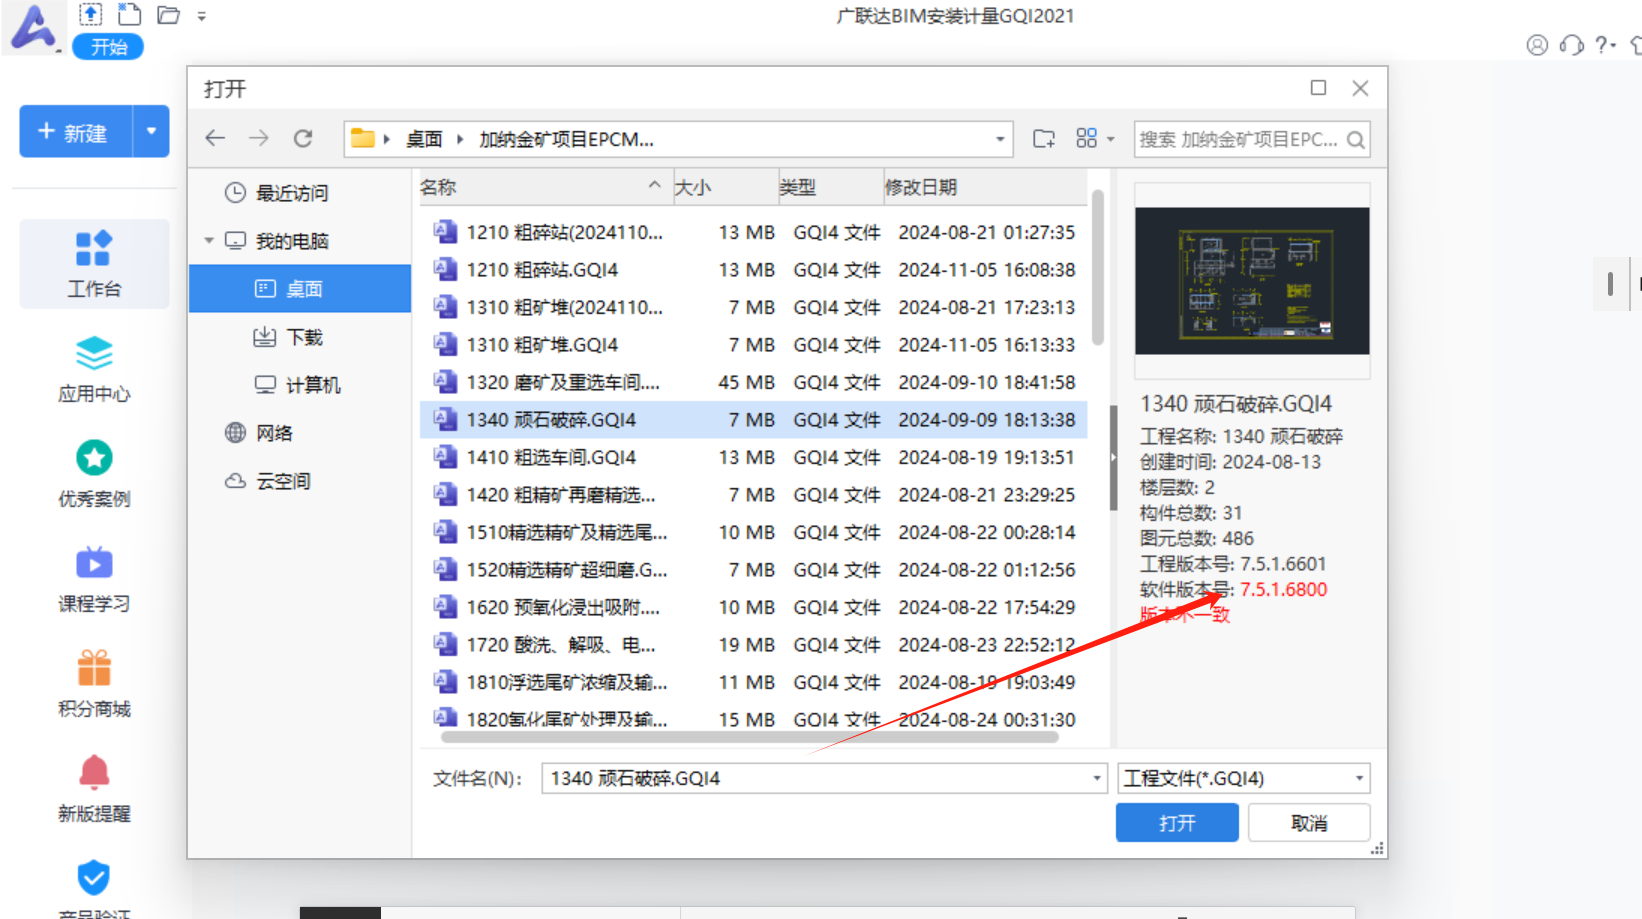Open 应用中心 in the sidebar
The width and height of the screenshot is (1642, 919).
click(94, 369)
